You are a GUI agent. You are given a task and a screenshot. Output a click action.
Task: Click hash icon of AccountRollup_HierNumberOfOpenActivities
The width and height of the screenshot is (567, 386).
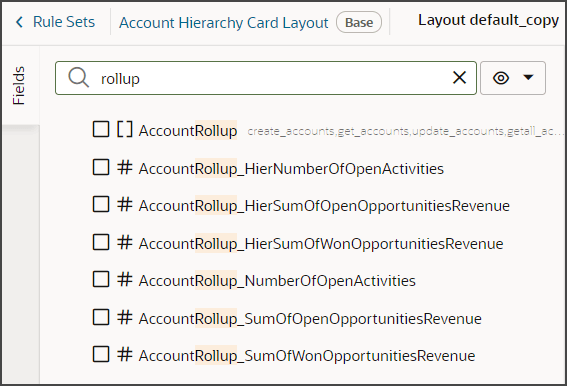[x=124, y=167]
